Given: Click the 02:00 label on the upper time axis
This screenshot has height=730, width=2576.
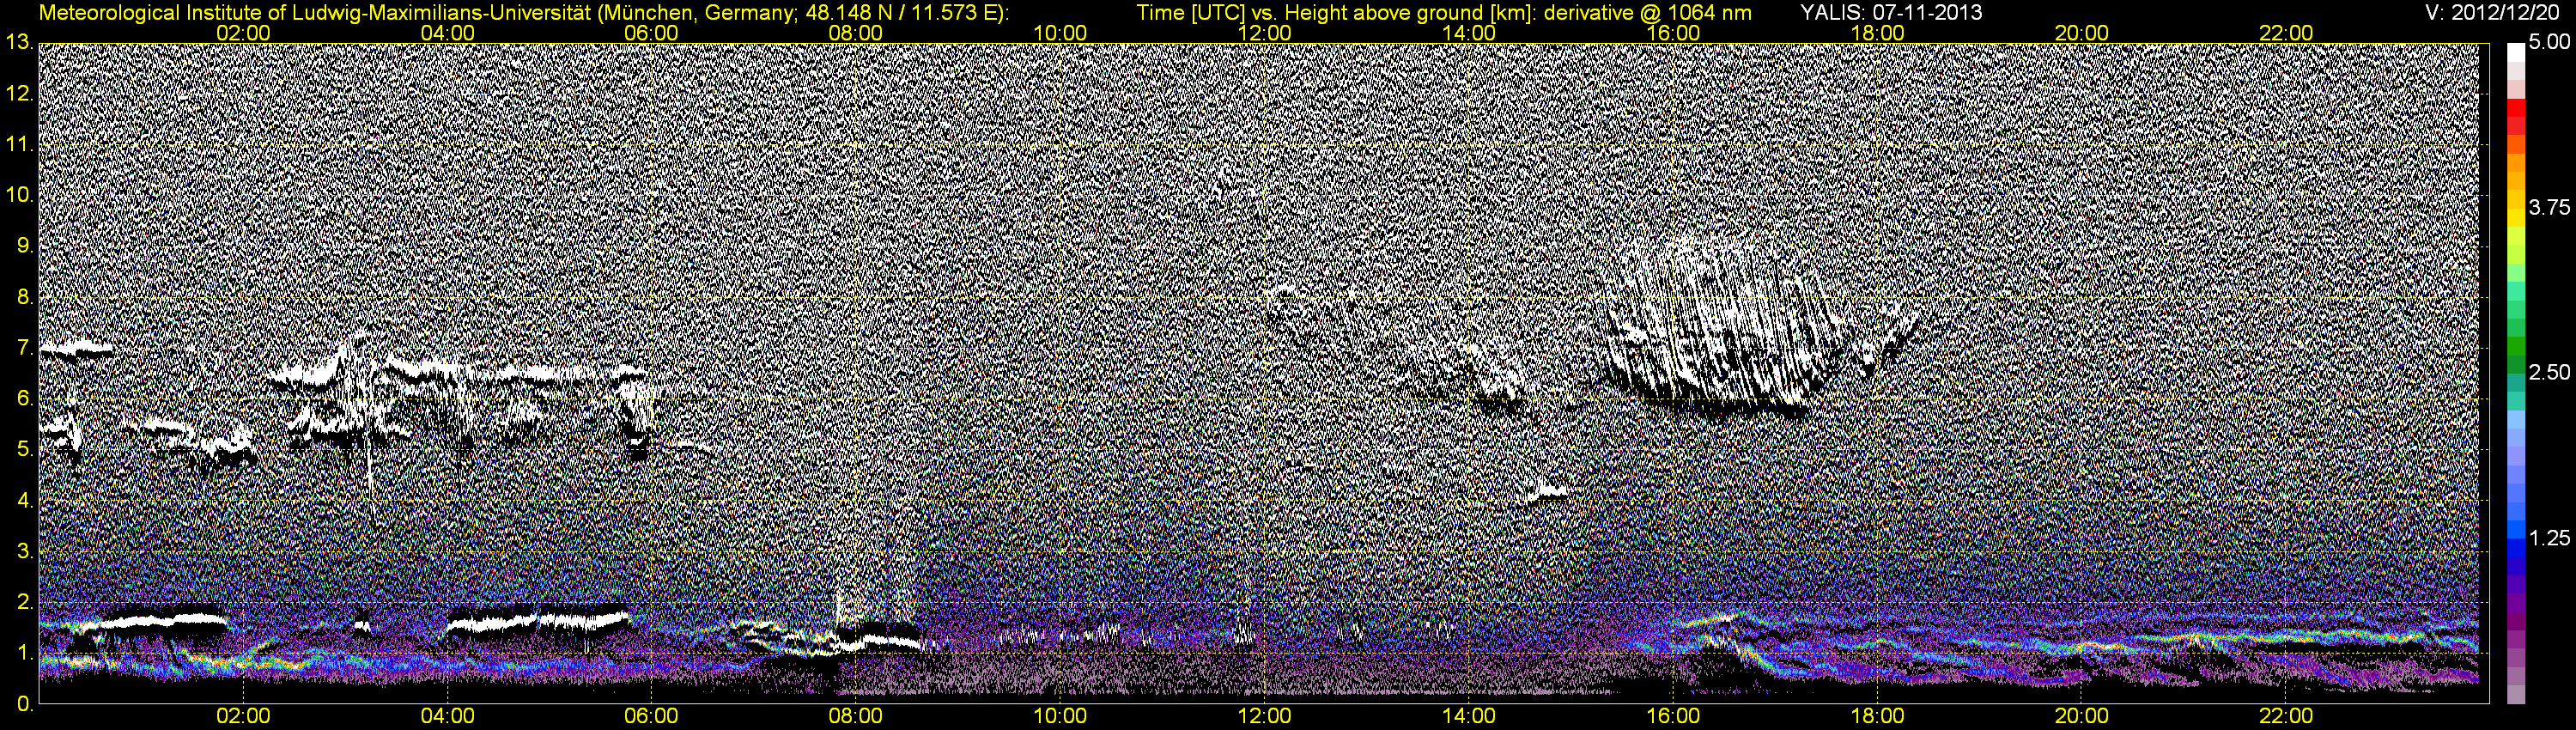Looking at the screenshot, I should tap(243, 33).
